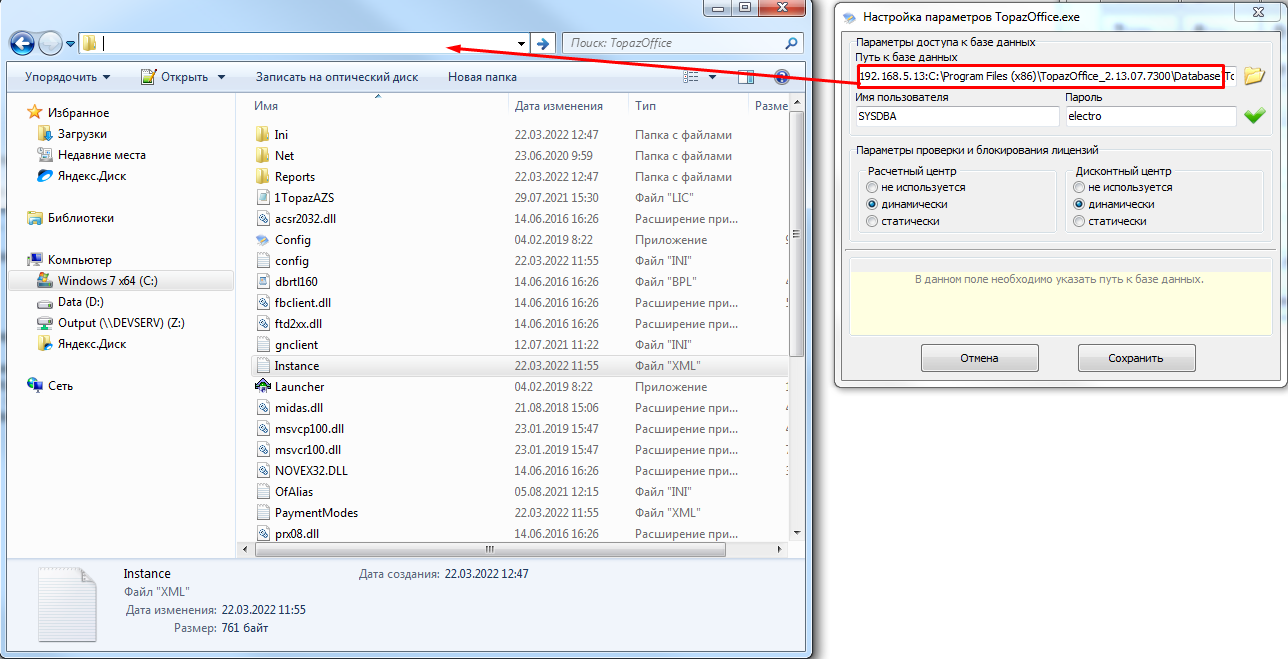Set Расчетный центр to не используется
The image size is (1288, 659).
(873, 187)
